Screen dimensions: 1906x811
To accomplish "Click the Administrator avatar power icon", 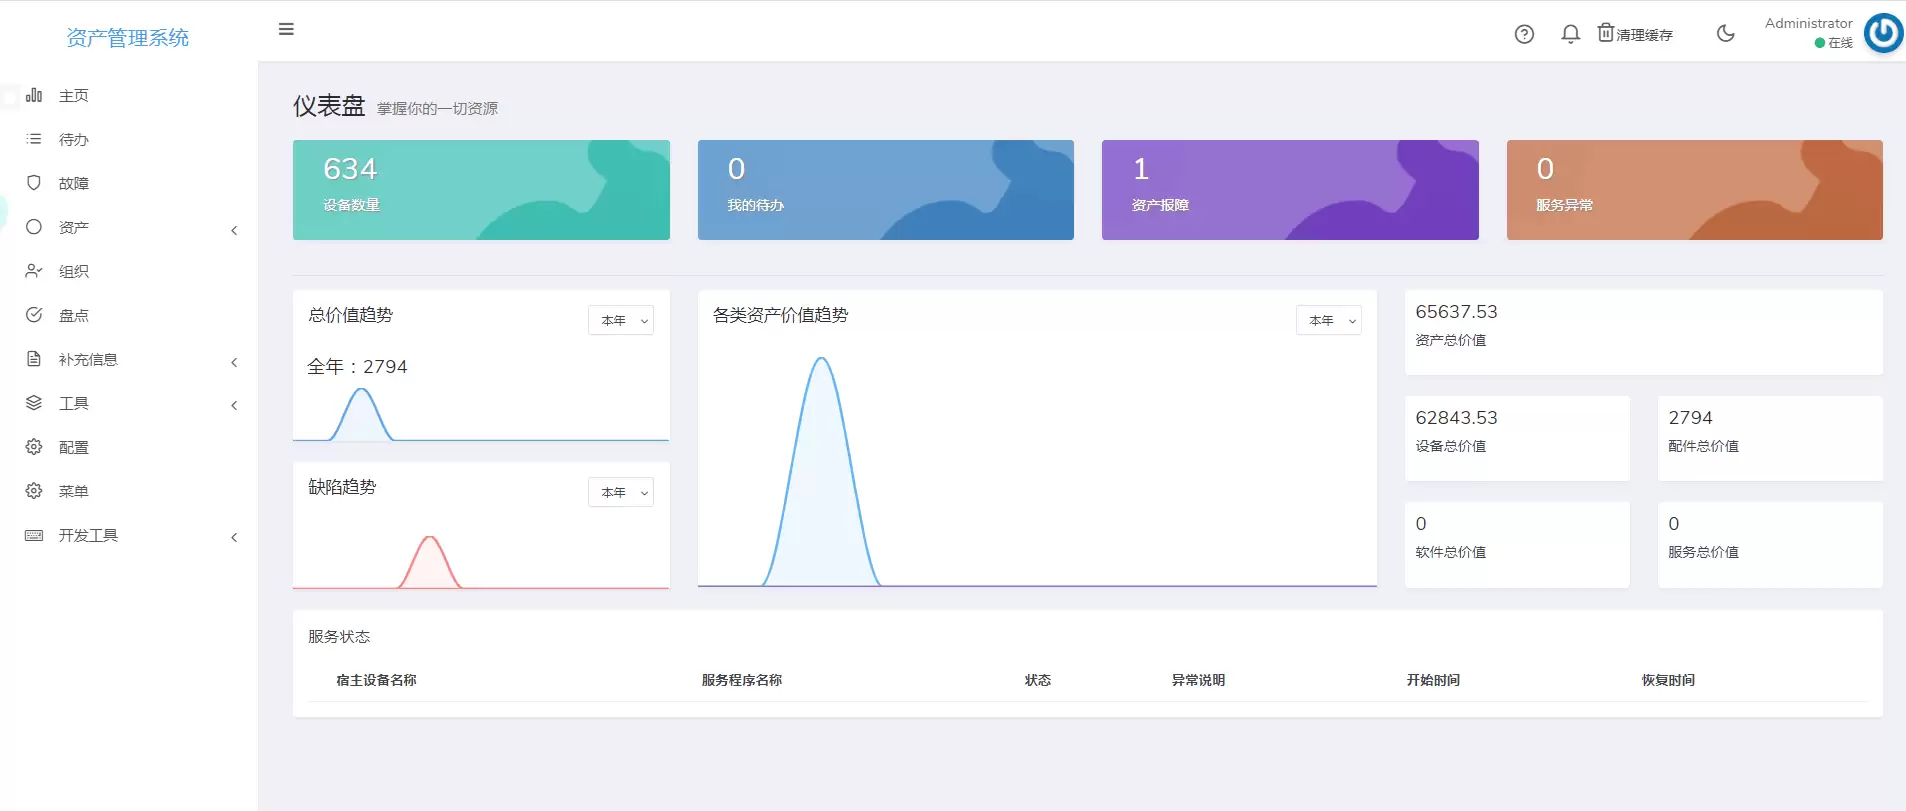I will coord(1883,33).
